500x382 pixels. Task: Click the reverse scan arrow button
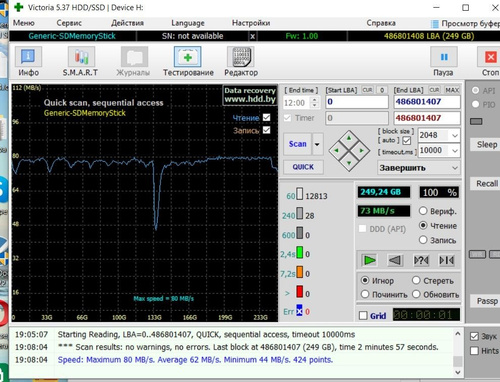tap(395, 260)
